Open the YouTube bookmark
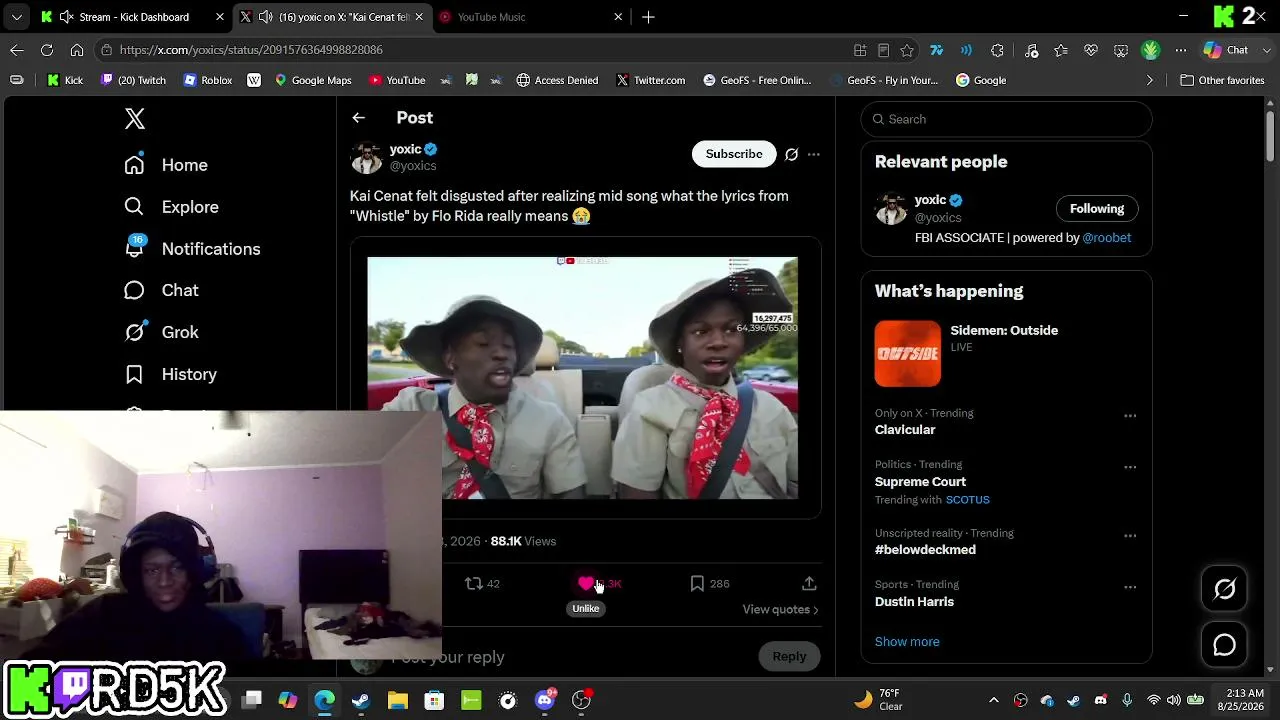The width and height of the screenshot is (1280, 720). pos(397,80)
